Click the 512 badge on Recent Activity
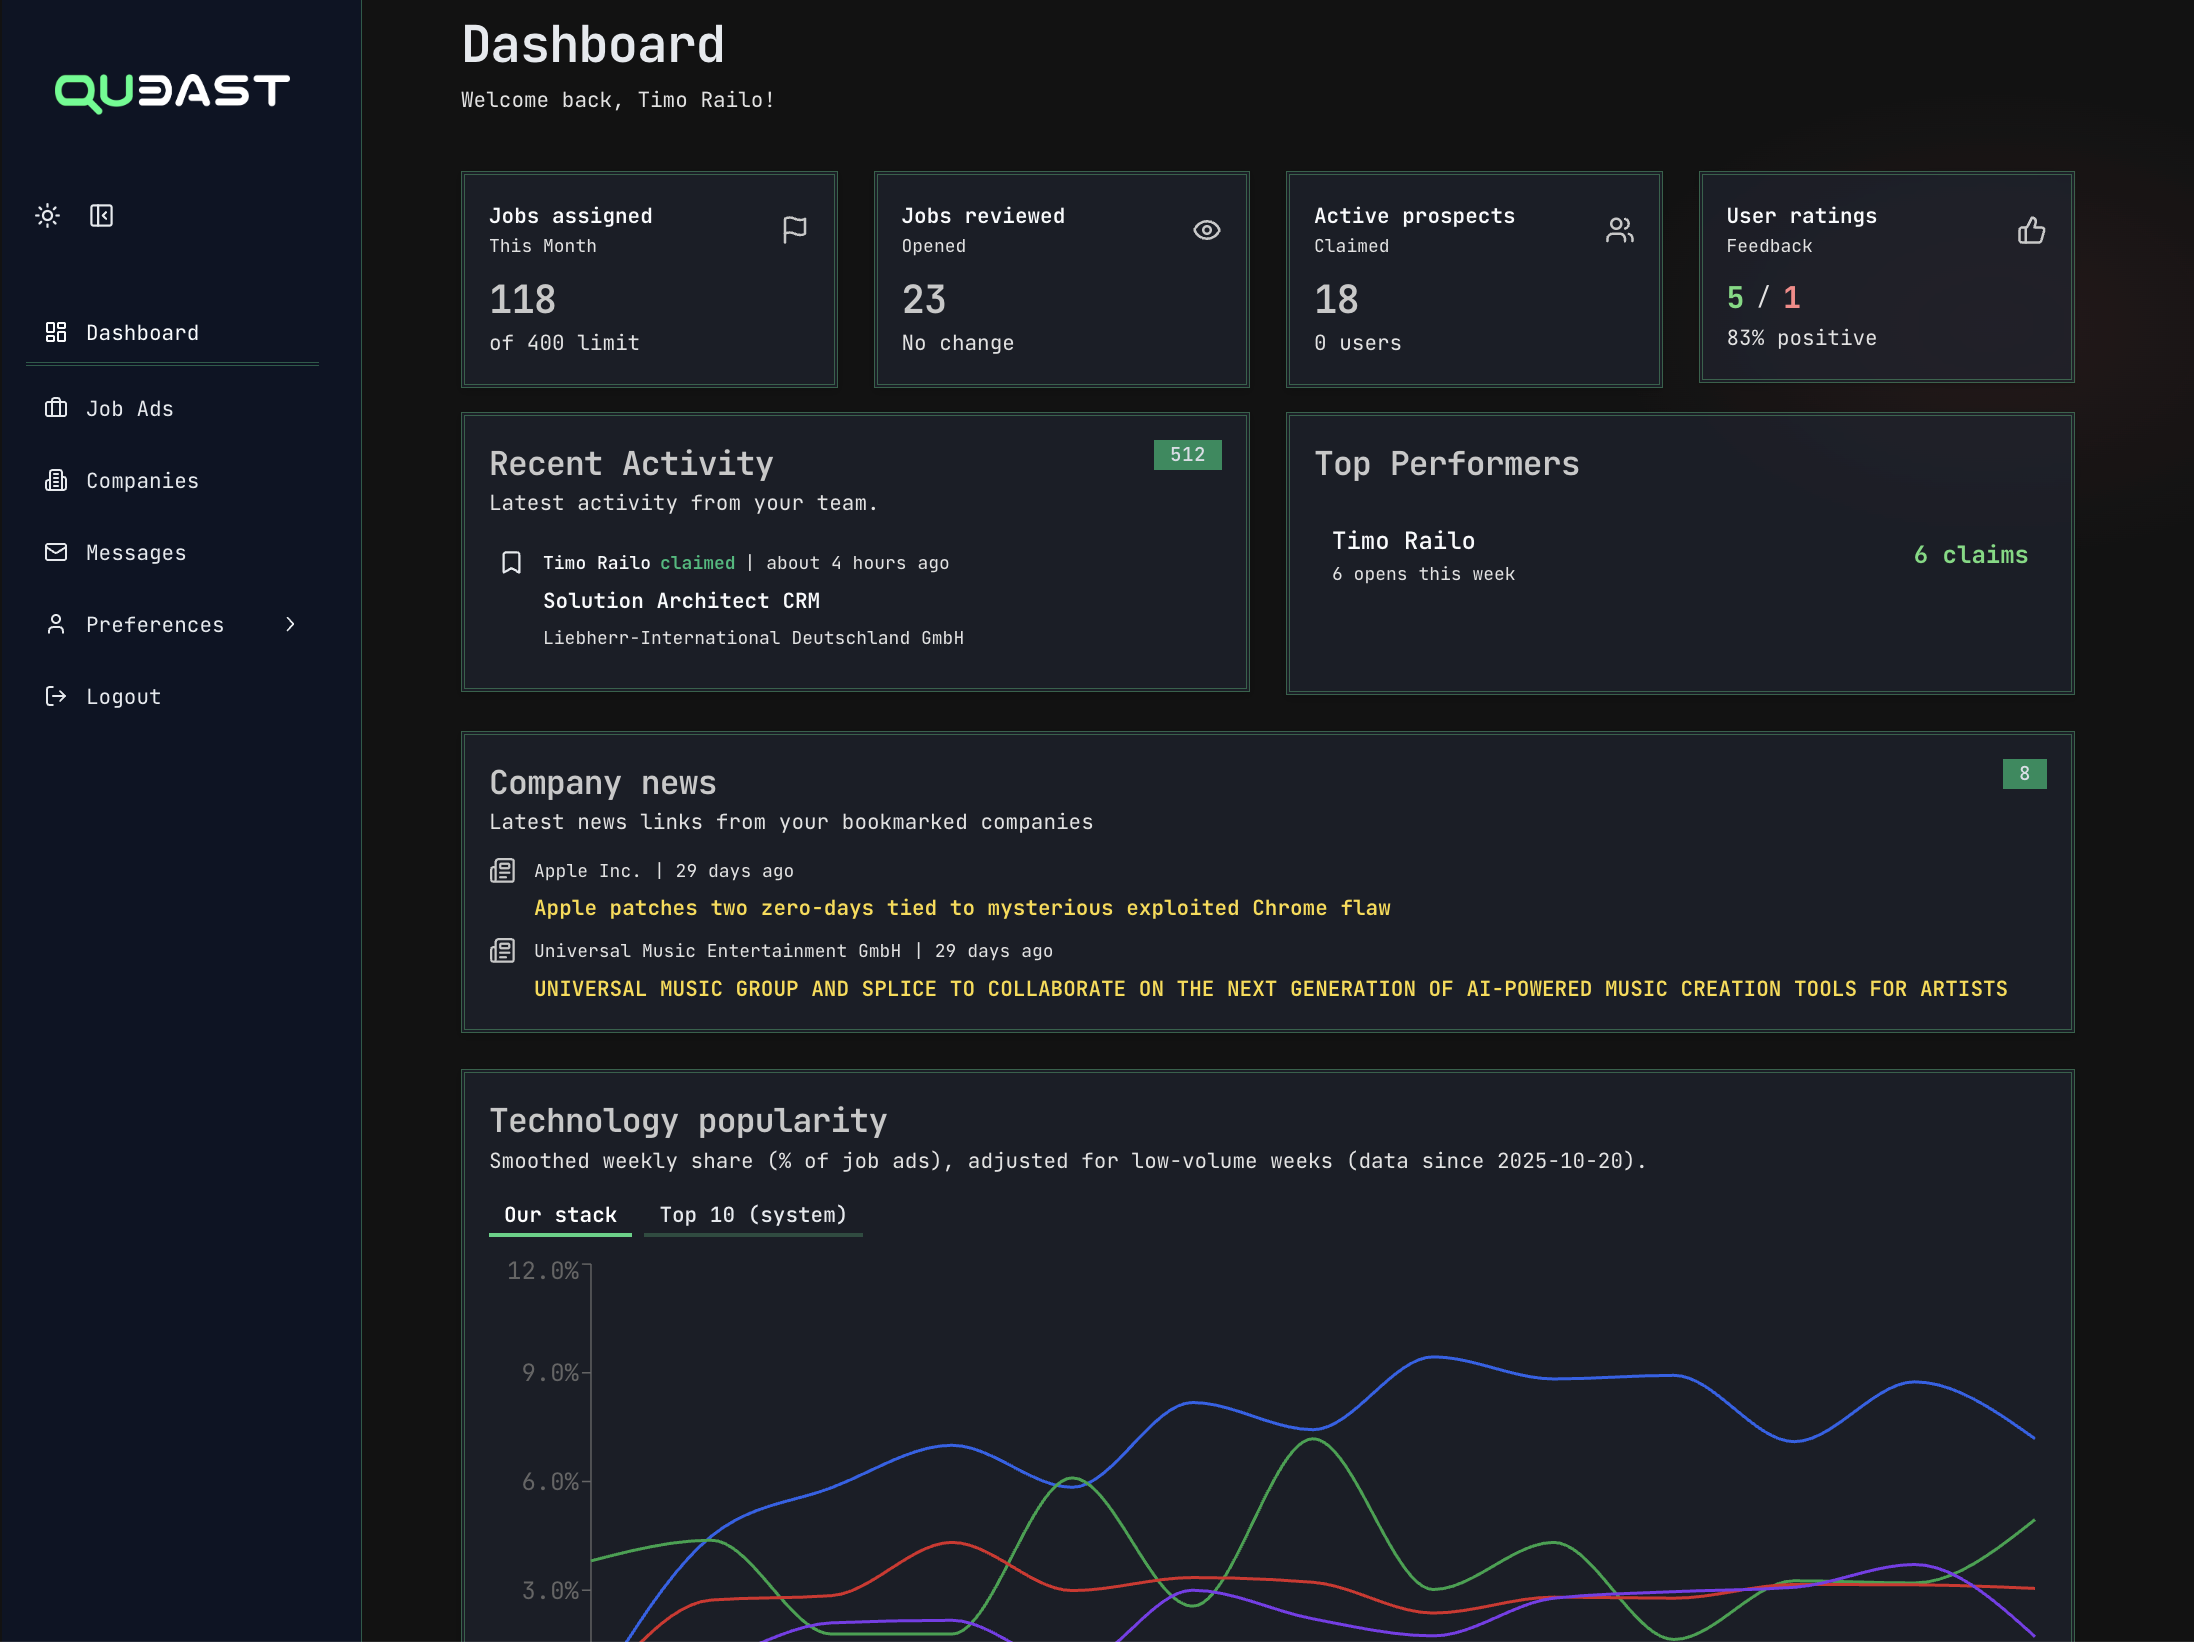This screenshot has height=1642, width=2194. tap(1187, 455)
